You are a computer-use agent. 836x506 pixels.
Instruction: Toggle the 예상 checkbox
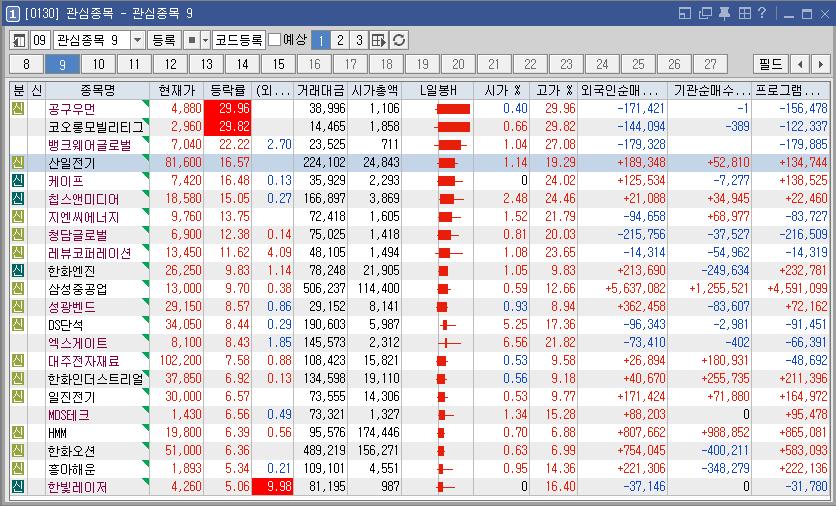pyautogui.click(x=274, y=40)
